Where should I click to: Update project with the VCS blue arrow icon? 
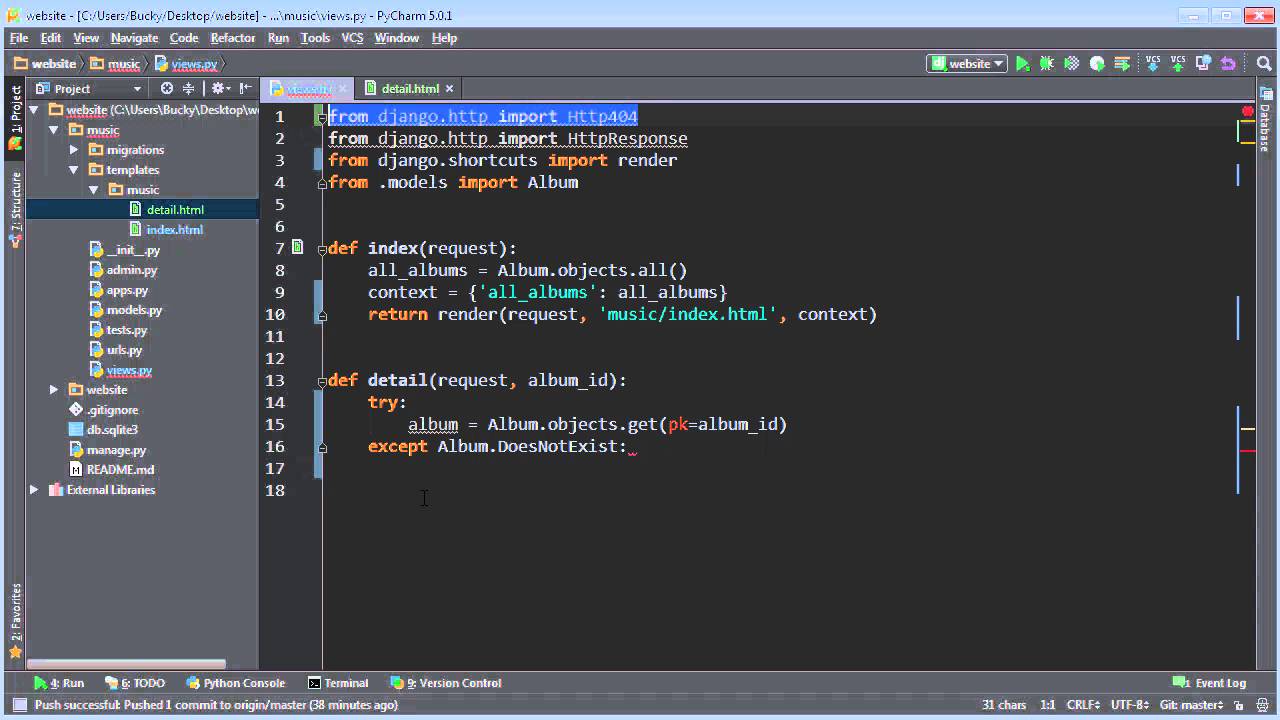click(x=1153, y=64)
